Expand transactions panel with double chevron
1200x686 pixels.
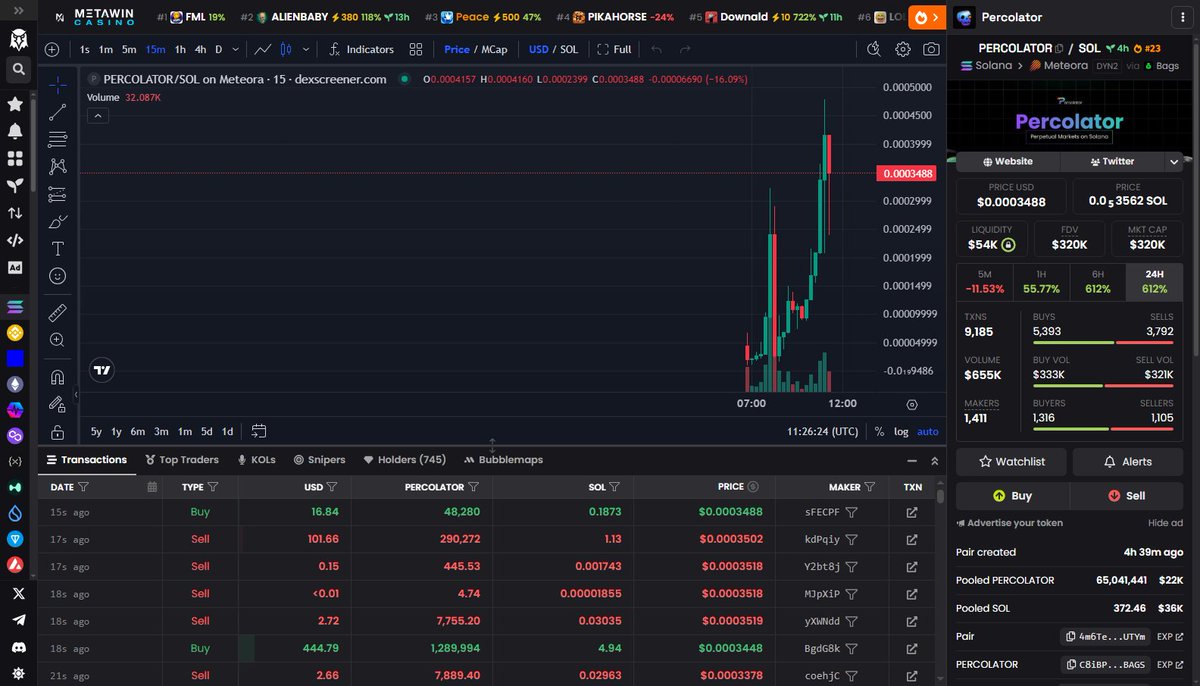click(935, 461)
